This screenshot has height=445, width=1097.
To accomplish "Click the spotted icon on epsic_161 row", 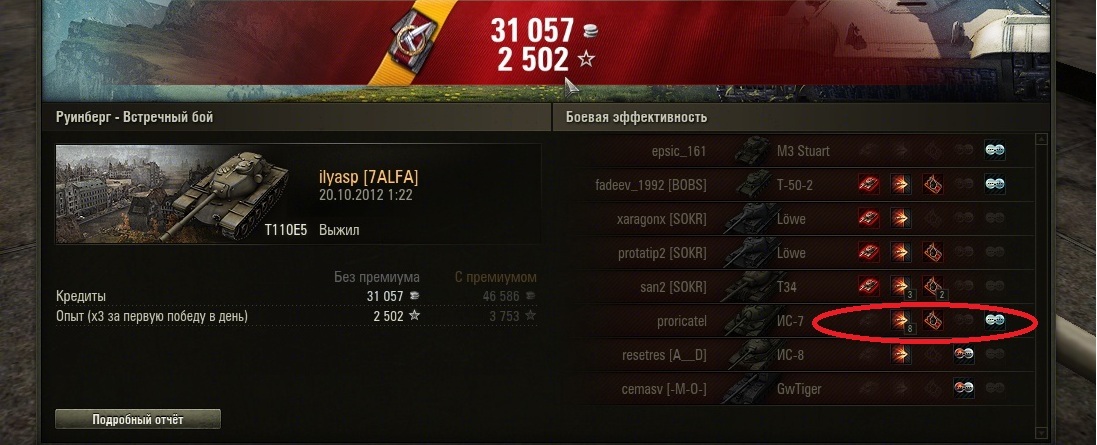I will click(x=995, y=150).
